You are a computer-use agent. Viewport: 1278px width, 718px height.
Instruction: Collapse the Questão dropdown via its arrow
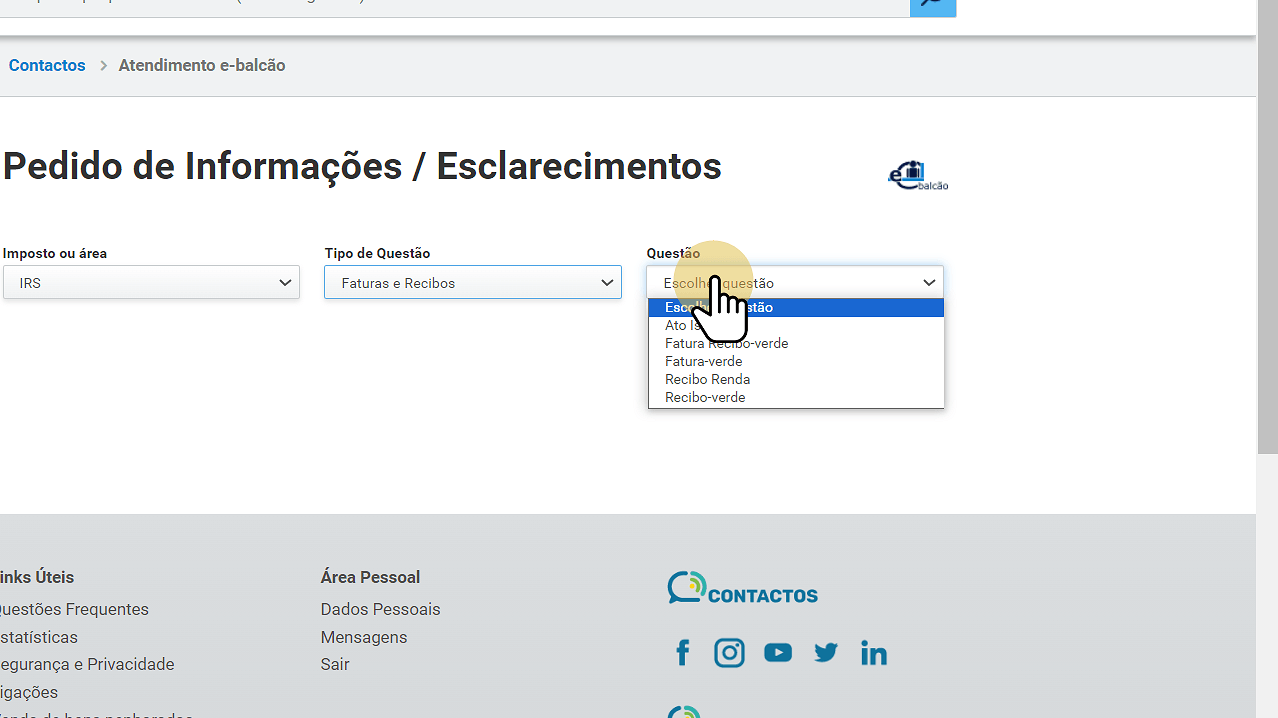pyautogui.click(x=928, y=283)
